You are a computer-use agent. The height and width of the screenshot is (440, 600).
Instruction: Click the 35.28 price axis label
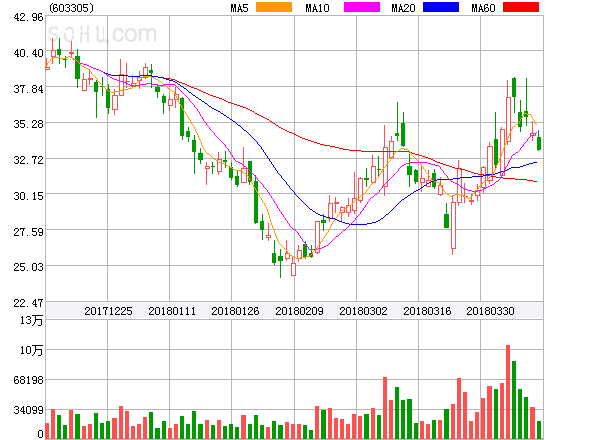pos(29,124)
